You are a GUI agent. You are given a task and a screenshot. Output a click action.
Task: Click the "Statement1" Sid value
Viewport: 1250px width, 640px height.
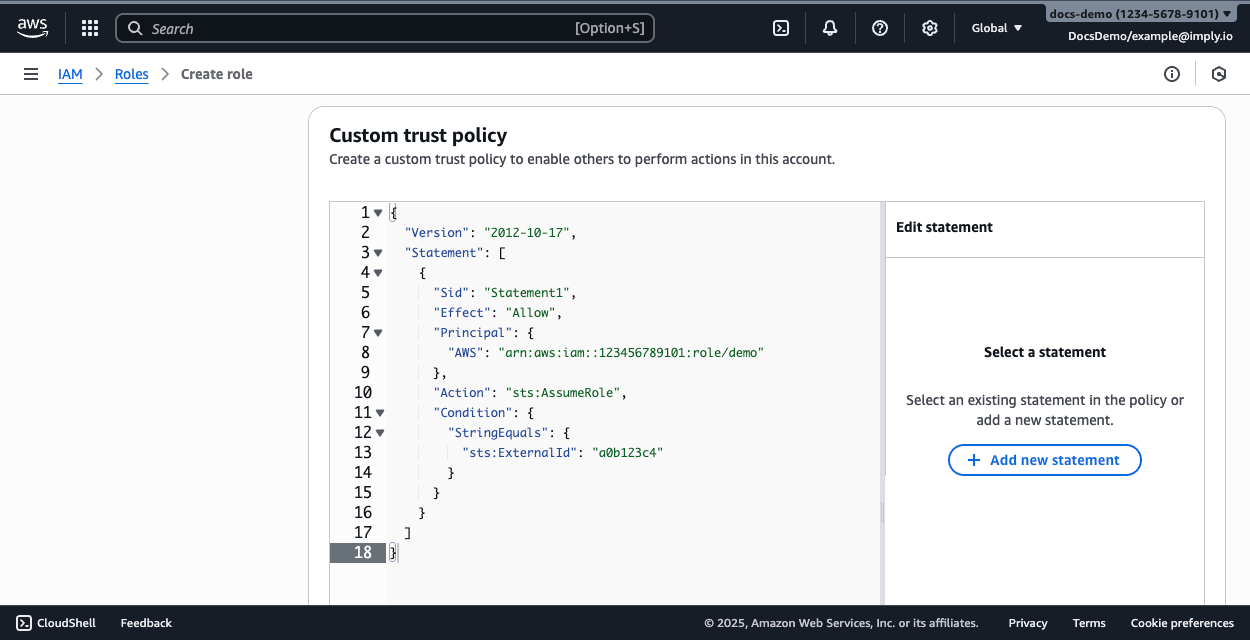[527, 293]
